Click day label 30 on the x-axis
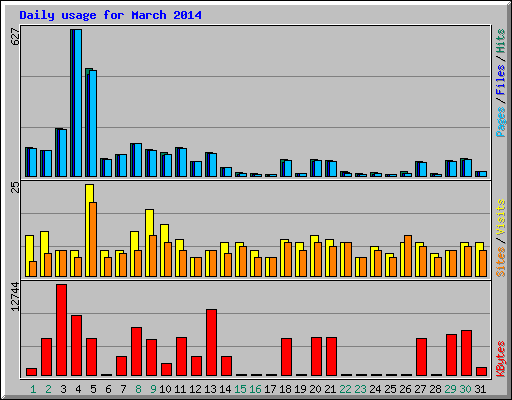The image size is (512, 400). [x=465, y=389]
